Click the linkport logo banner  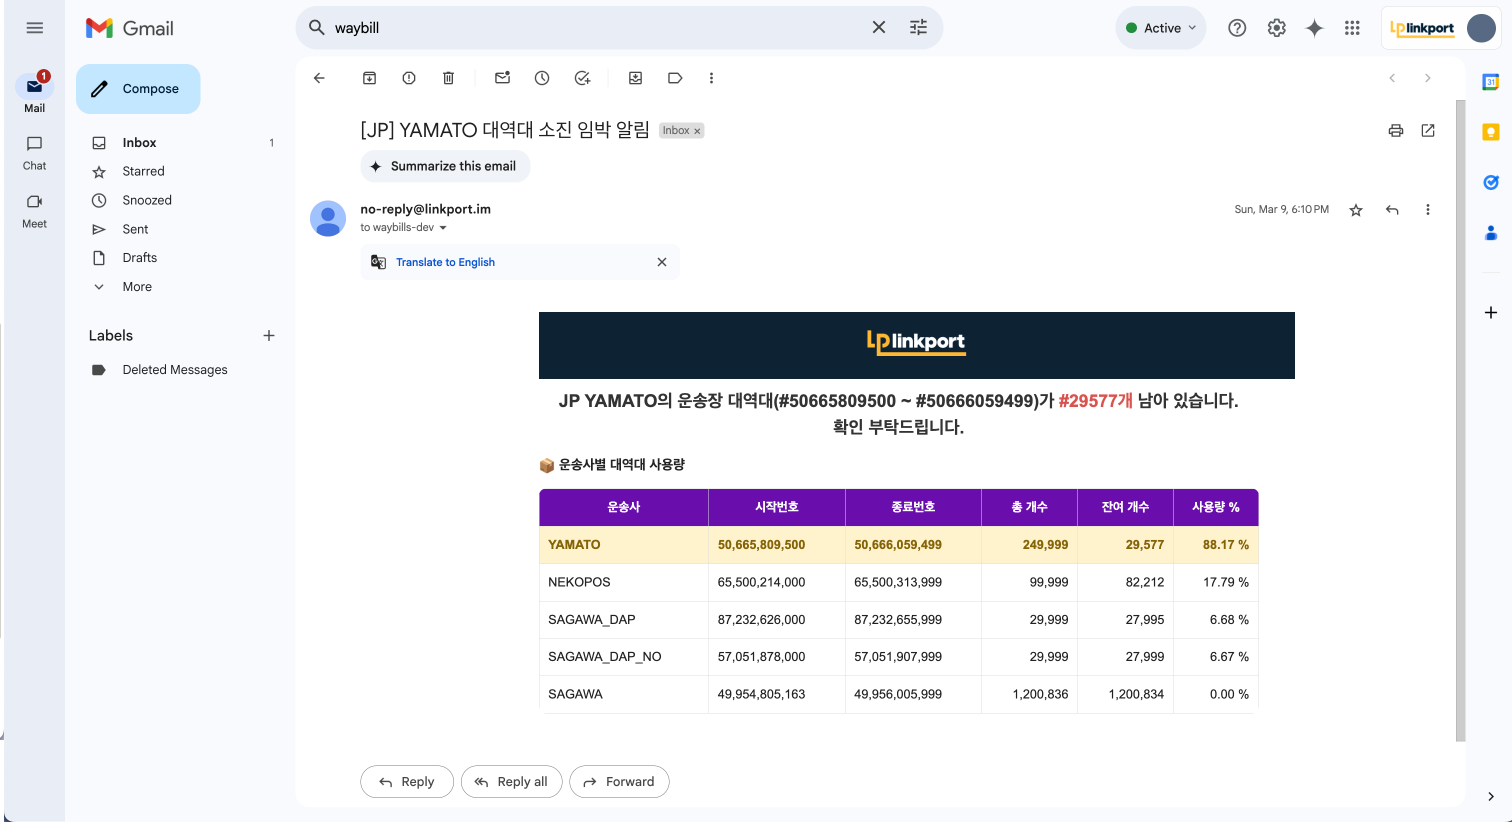916,345
